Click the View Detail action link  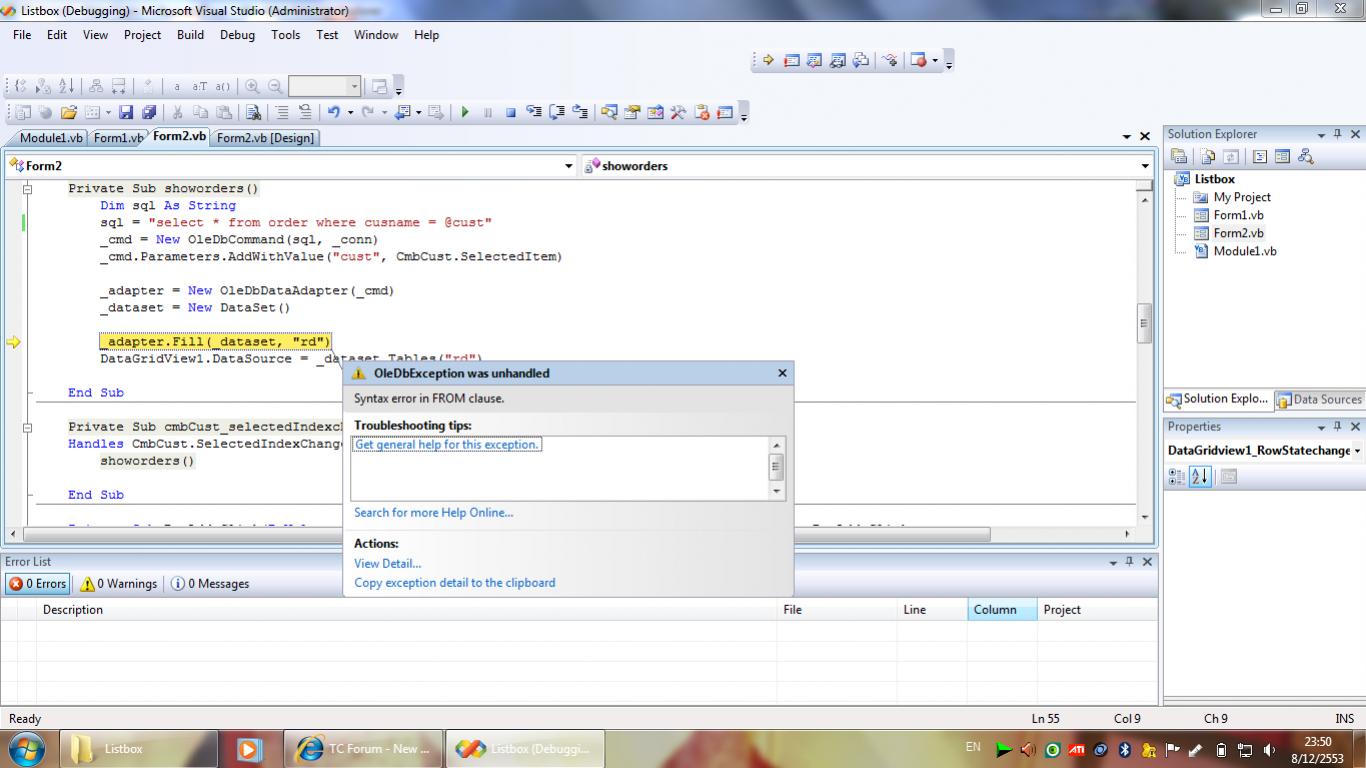(387, 563)
